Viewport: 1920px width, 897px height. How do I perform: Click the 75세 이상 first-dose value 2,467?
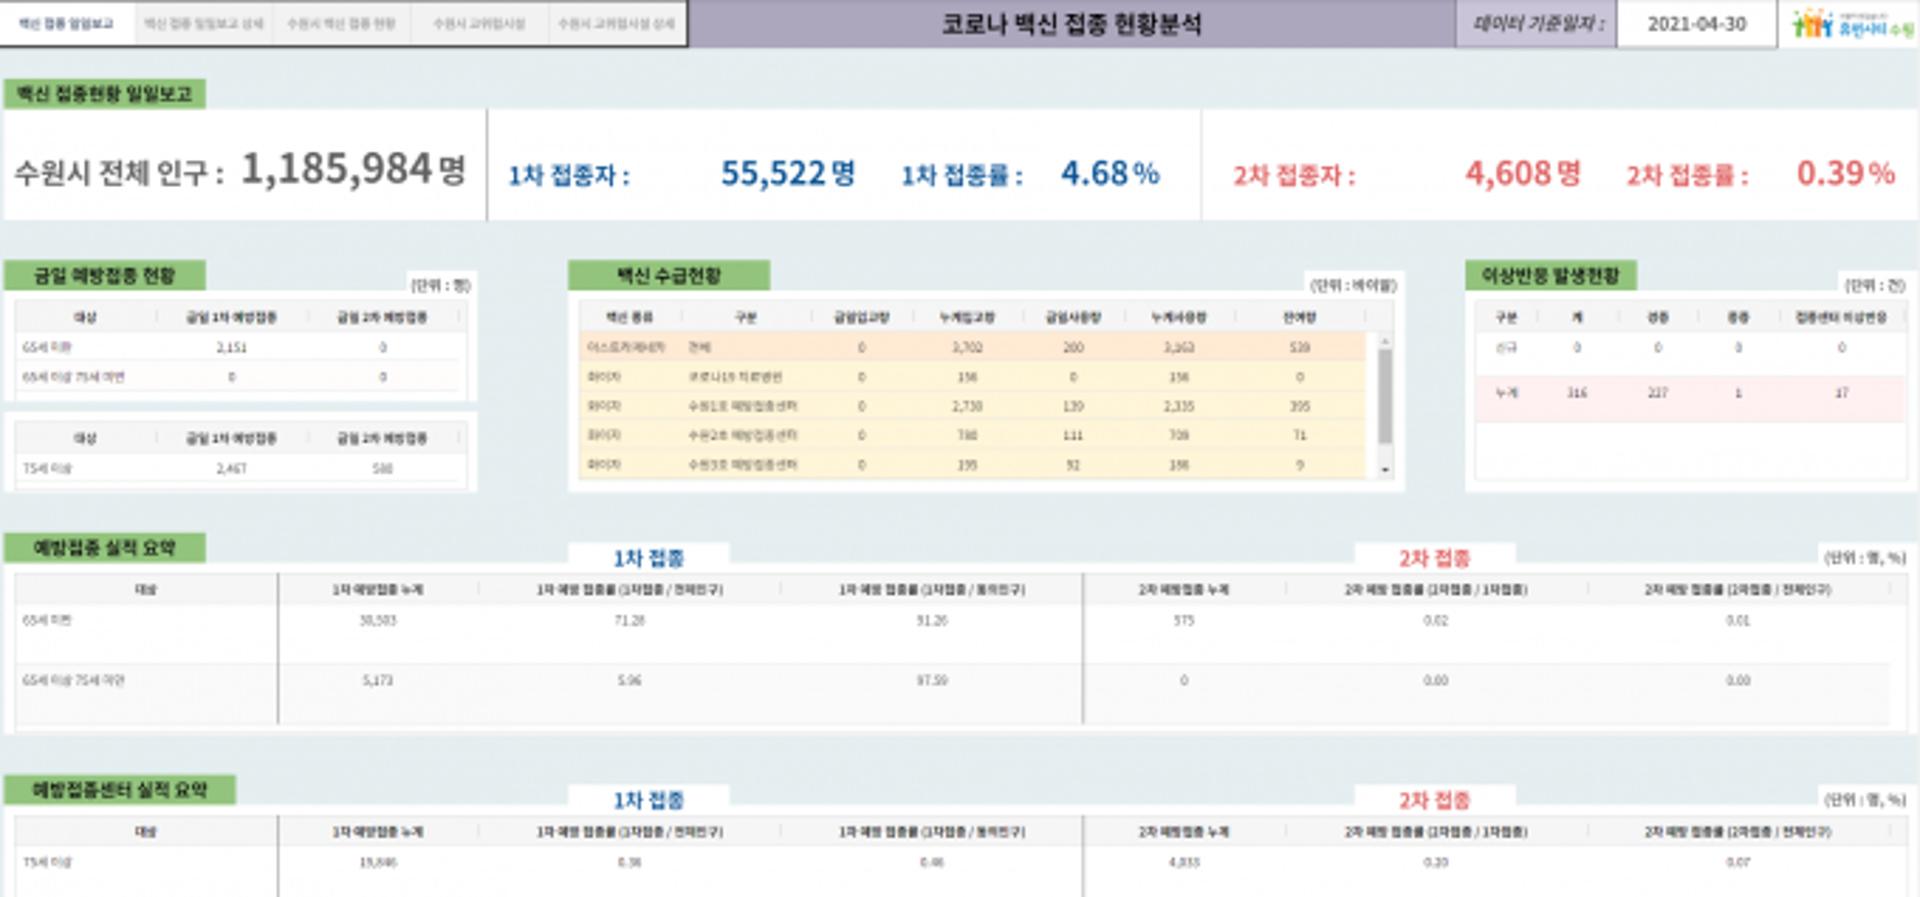[231, 468]
